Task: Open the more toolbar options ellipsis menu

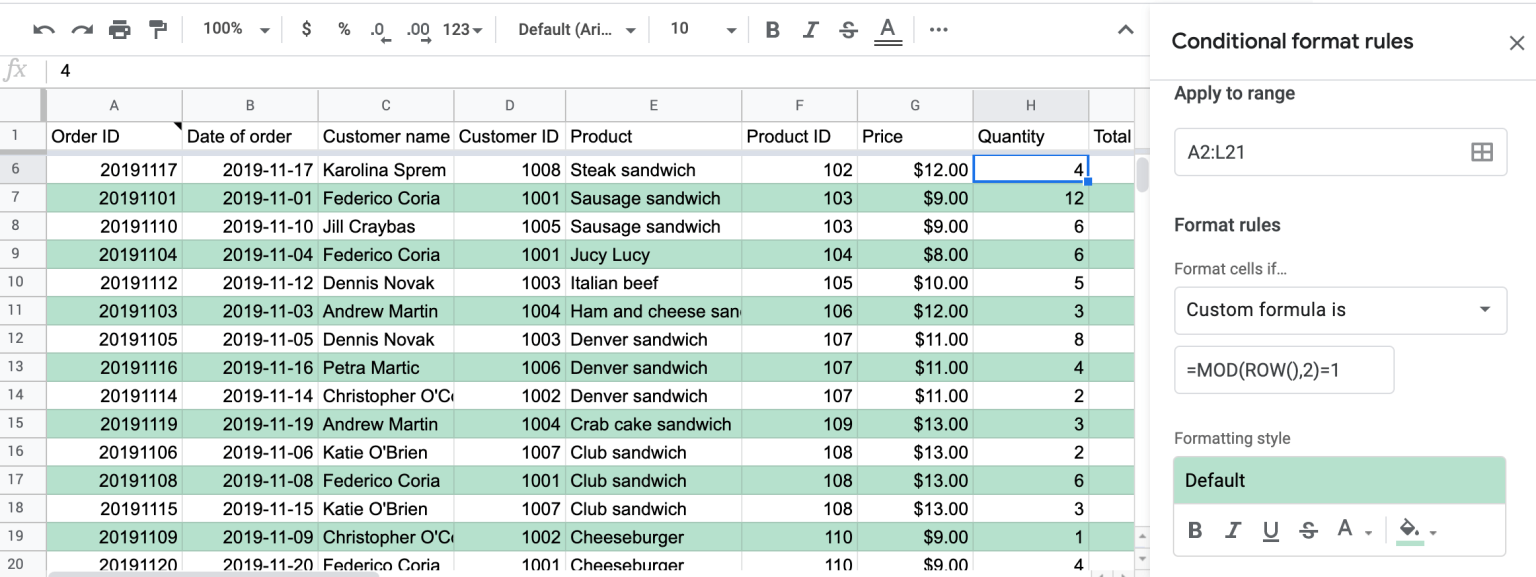Action: [x=938, y=29]
